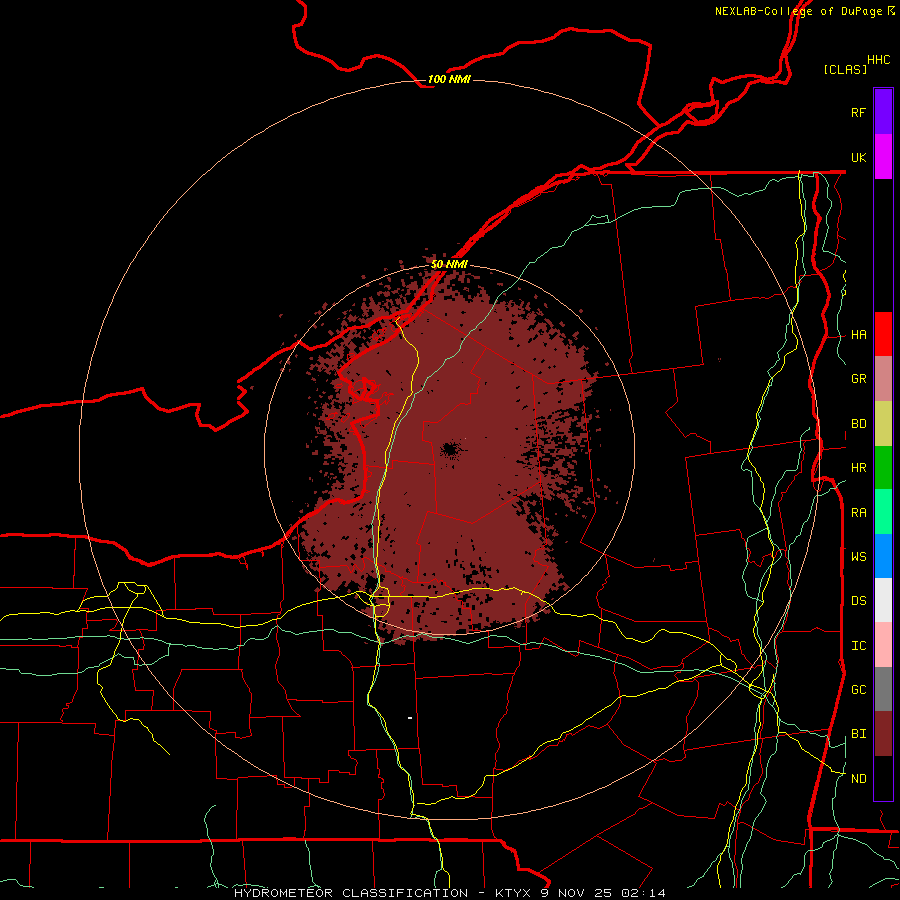
Task: Click the HA red legend swatch
Action: (x=883, y=334)
